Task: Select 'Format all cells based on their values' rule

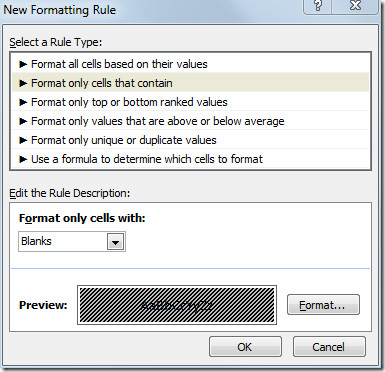Action: 191,64
